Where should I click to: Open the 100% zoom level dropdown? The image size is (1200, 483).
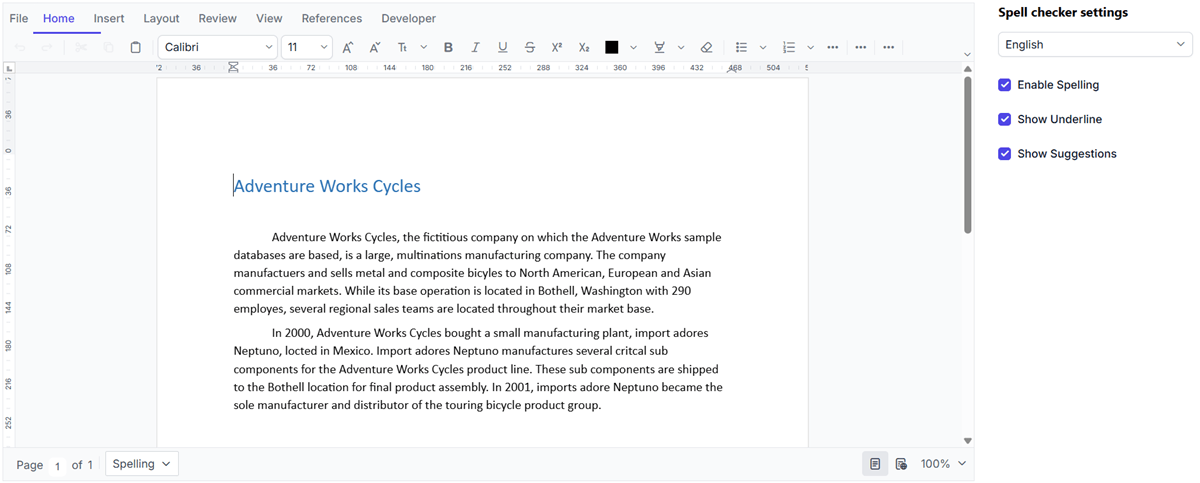point(944,464)
